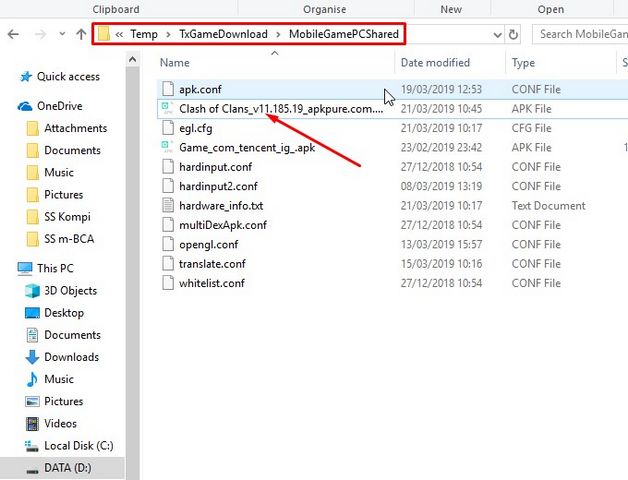628x480 pixels.
Task: Select the whitelist.conf file icon
Action: 168,283
